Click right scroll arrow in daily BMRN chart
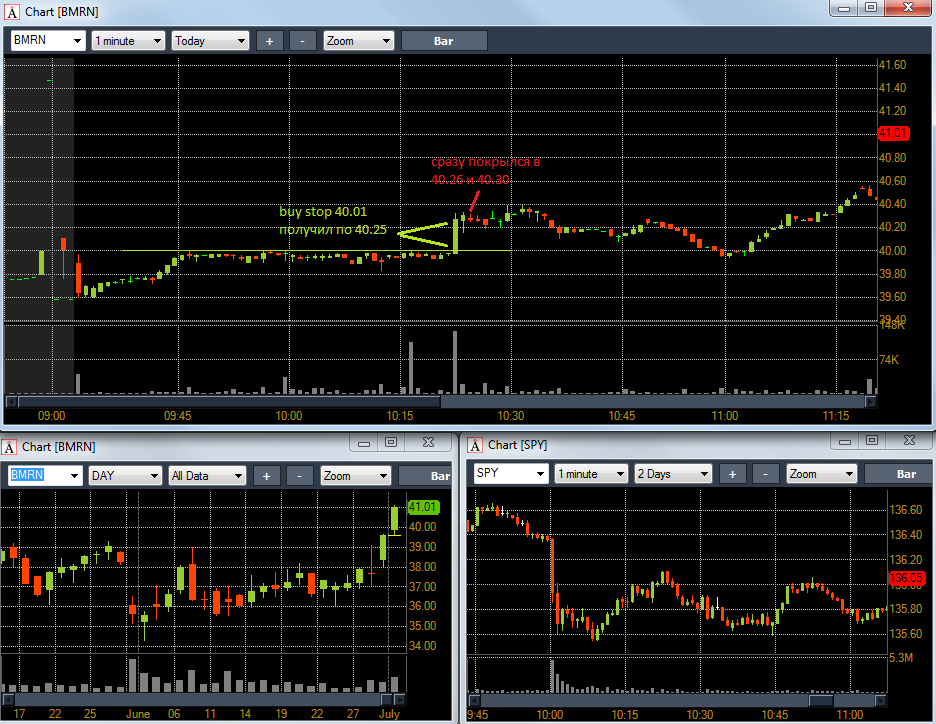The height and width of the screenshot is (724, 936). pos(399,699)
